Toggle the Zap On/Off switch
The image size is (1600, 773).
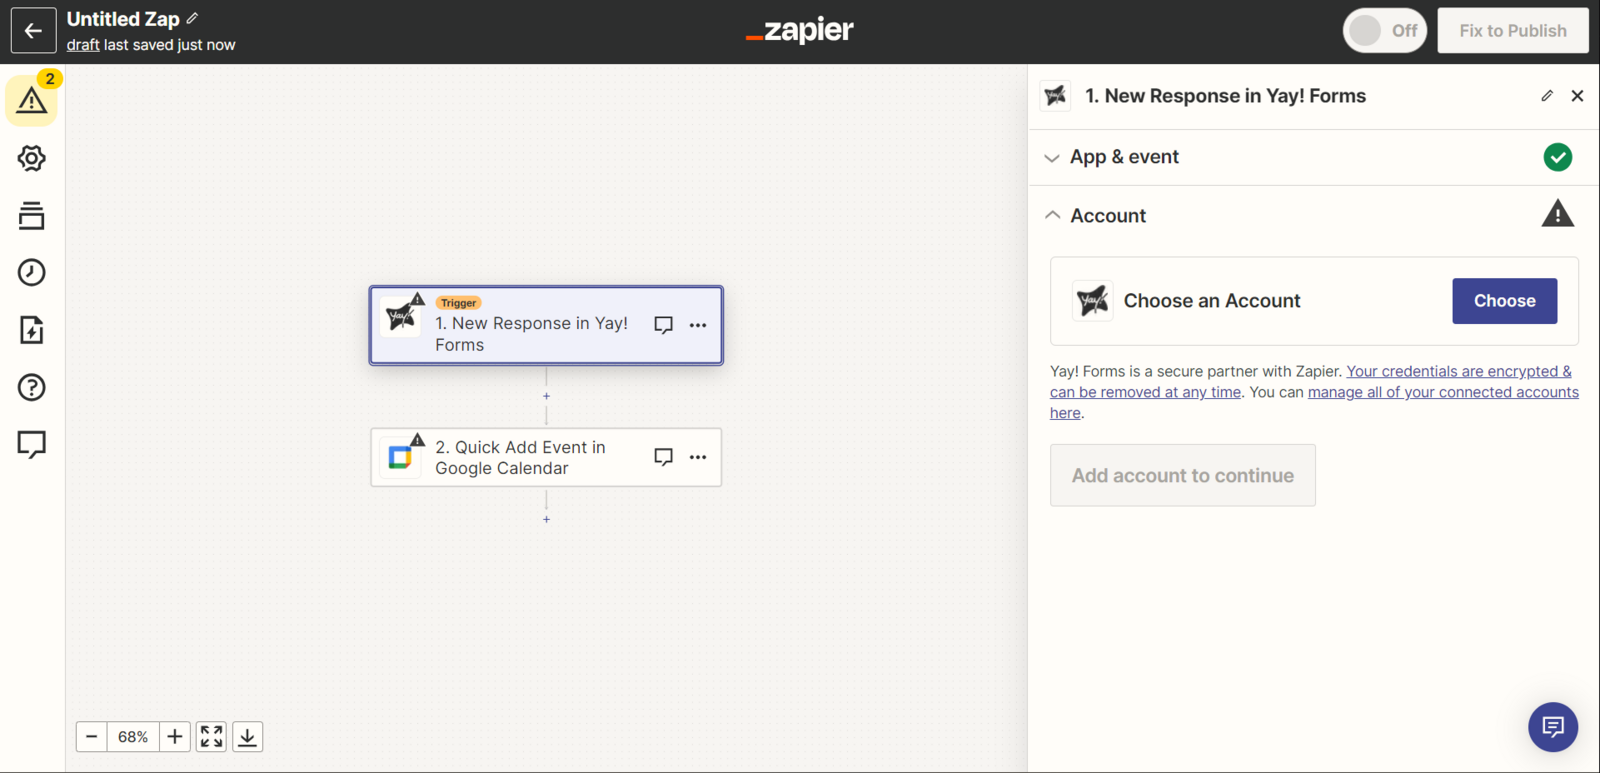1384,31
